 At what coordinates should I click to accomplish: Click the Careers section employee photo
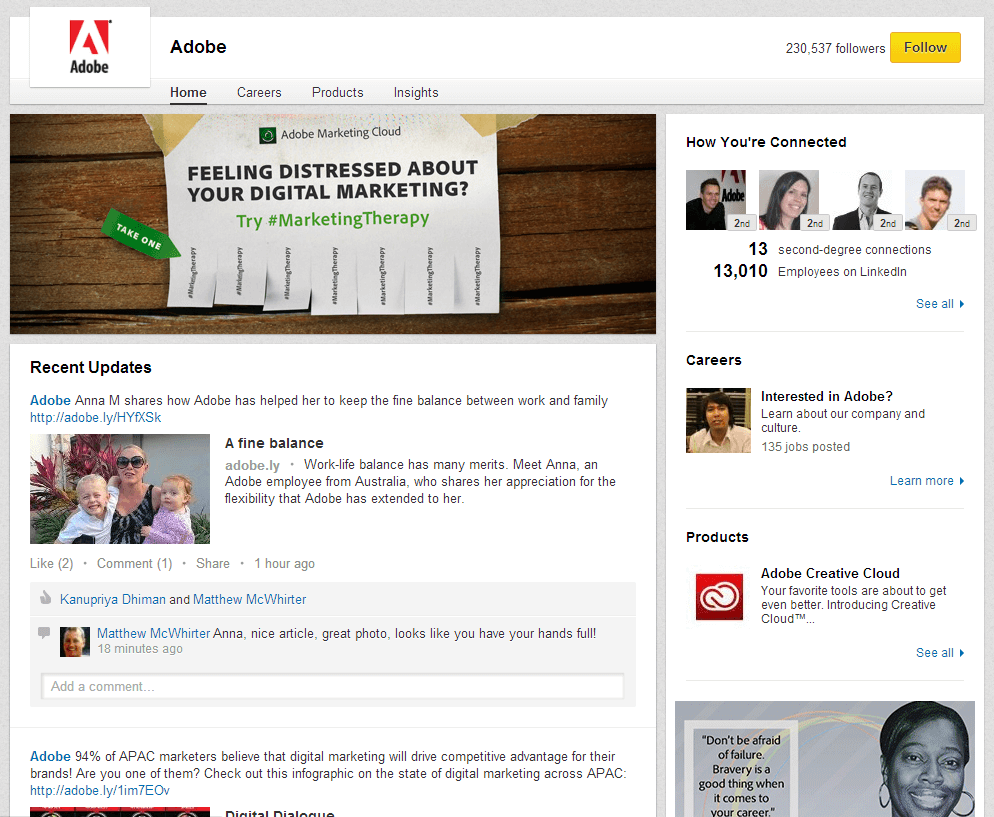point(718,421)
